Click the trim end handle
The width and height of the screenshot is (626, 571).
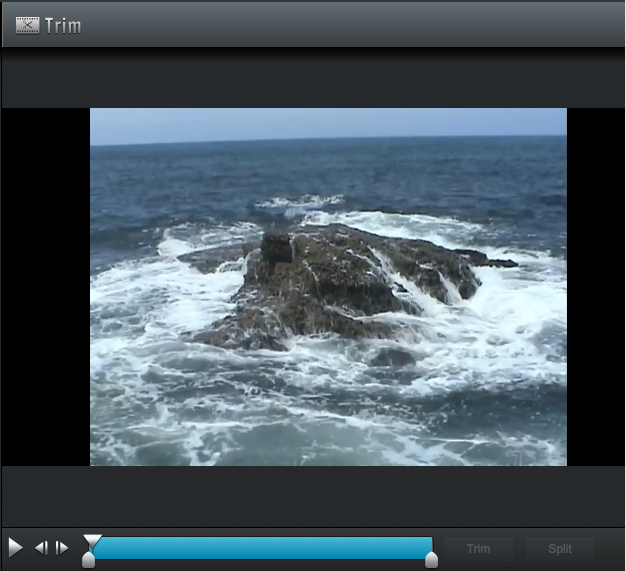431,561
